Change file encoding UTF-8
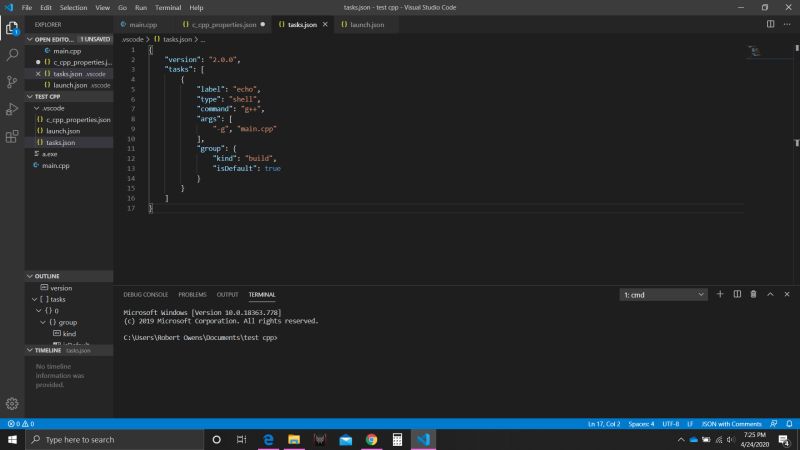 pos(670,424)
